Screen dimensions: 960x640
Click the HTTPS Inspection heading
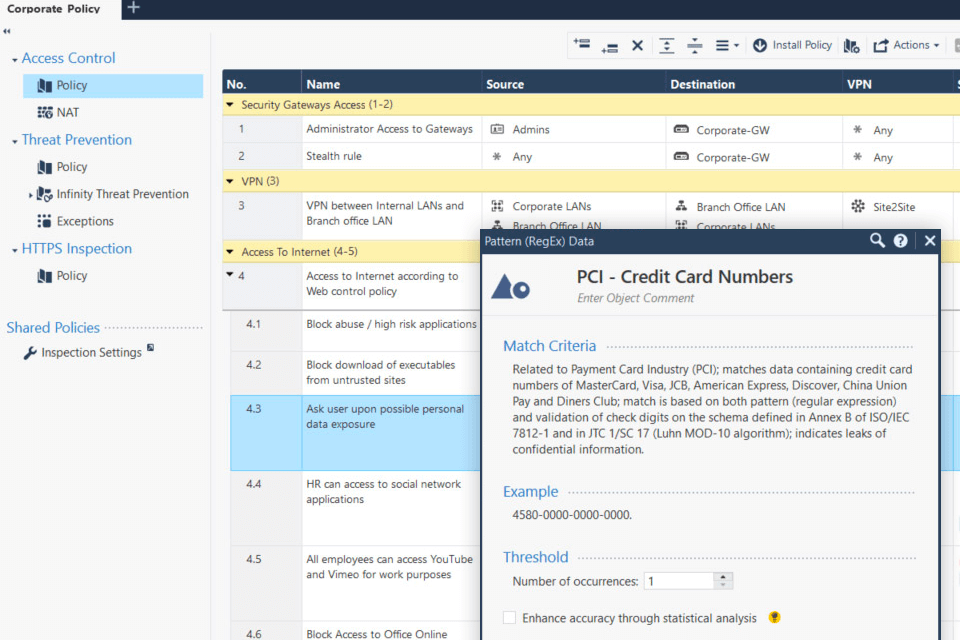click(77, 249)
